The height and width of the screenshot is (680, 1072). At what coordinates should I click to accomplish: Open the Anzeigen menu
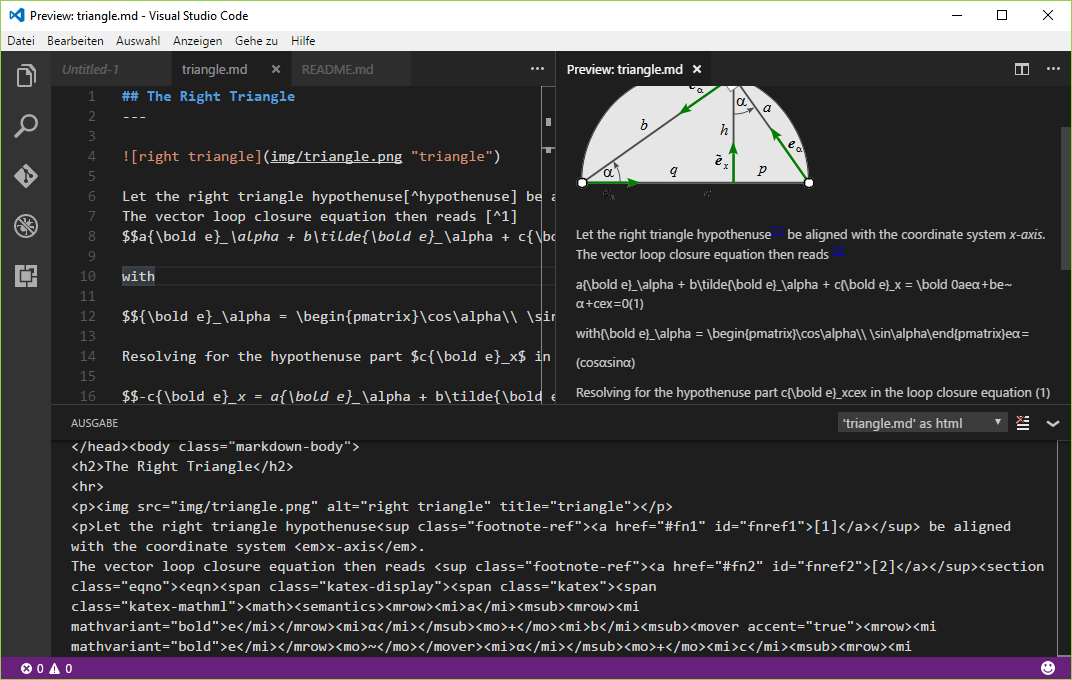click(198, 41)
